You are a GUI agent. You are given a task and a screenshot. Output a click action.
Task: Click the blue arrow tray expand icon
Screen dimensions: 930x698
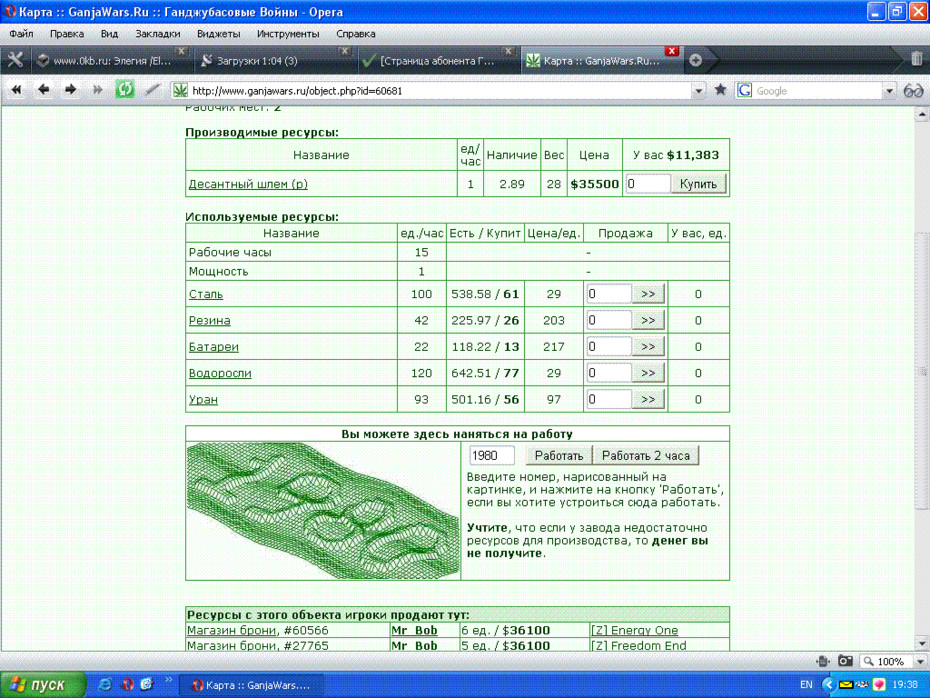pyautogui.click(x=828, y=685)
